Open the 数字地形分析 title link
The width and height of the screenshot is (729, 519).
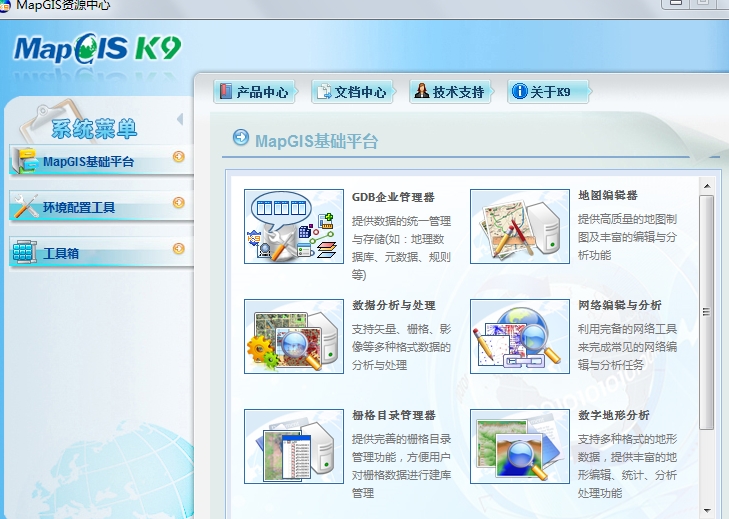pos(614,415)
